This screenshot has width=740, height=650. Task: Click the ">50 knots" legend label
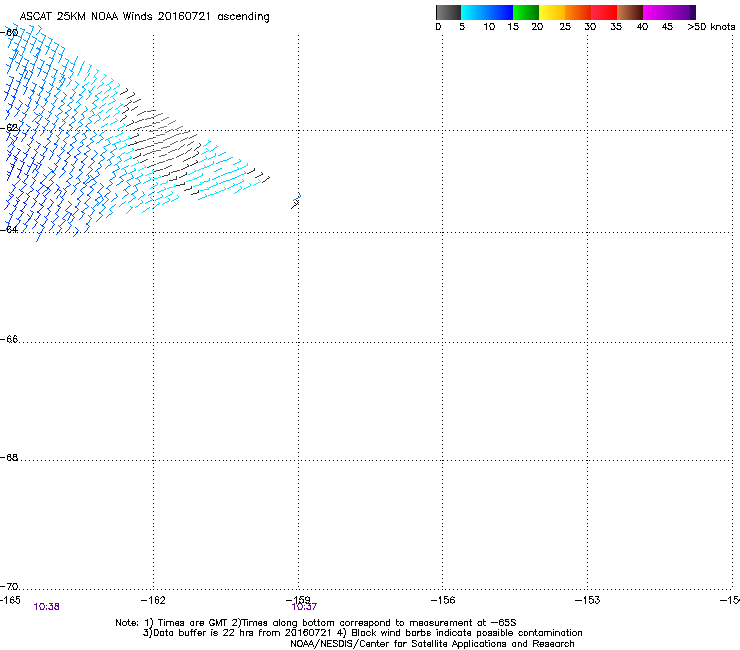click(x=711, y=27)
